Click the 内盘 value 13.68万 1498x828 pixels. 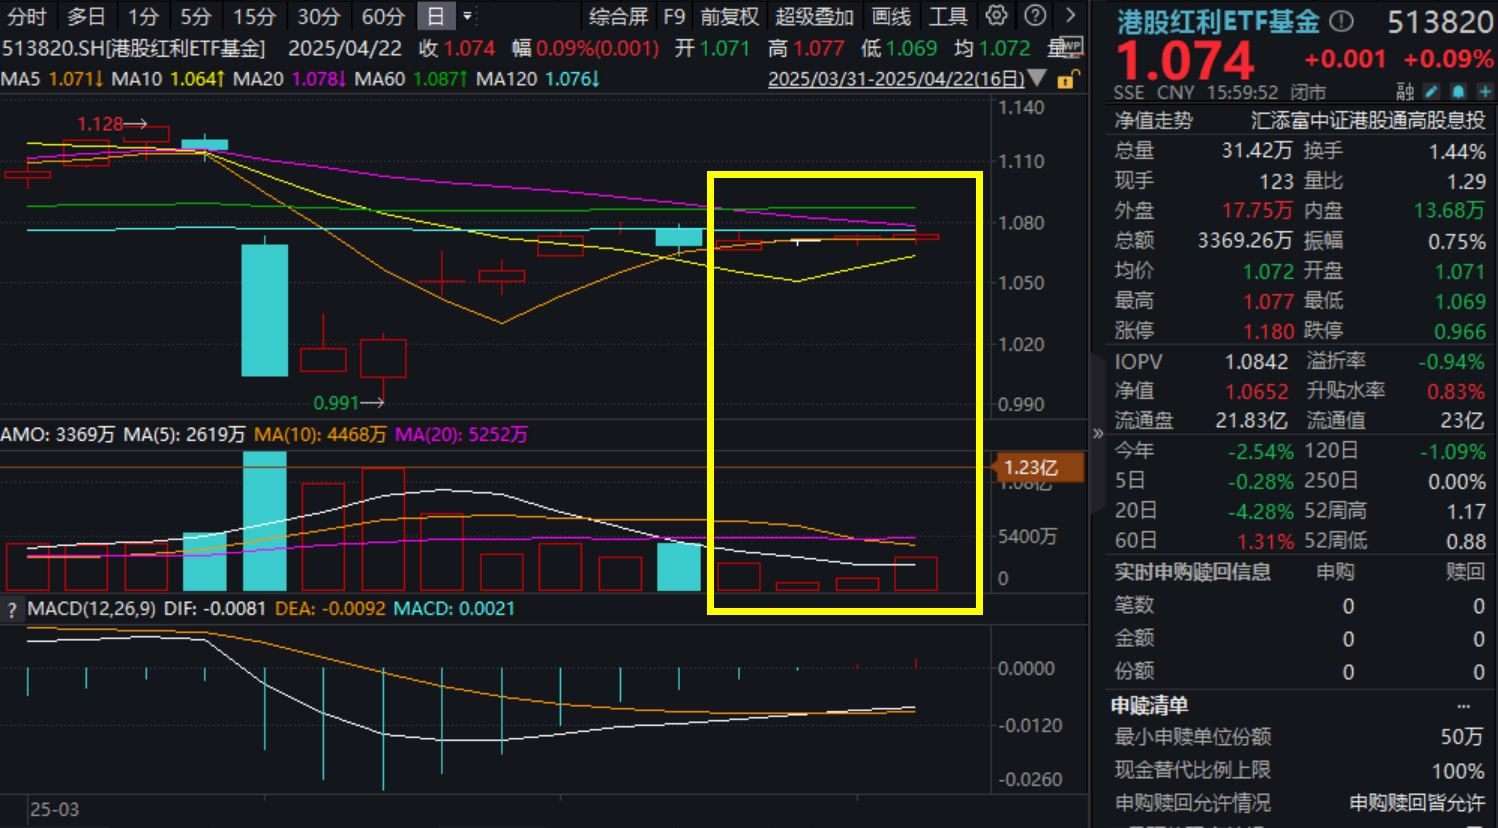1450,211
